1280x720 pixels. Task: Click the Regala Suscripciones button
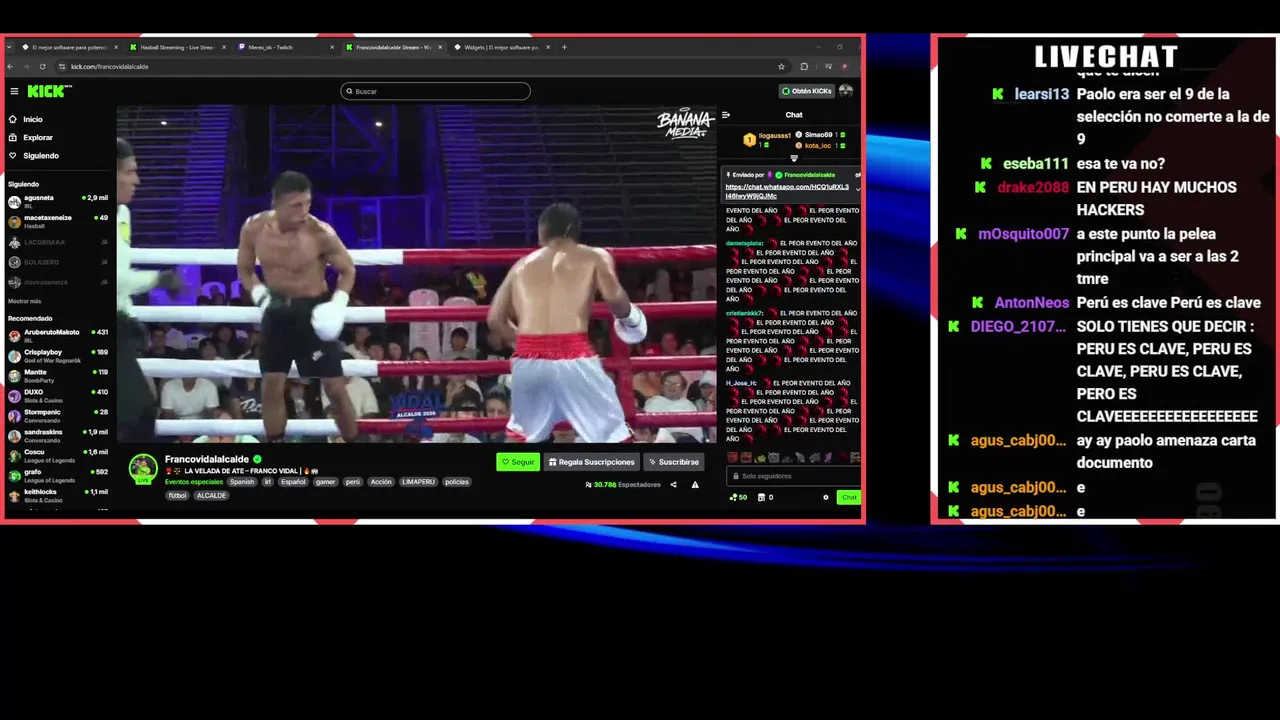[592, 462]
